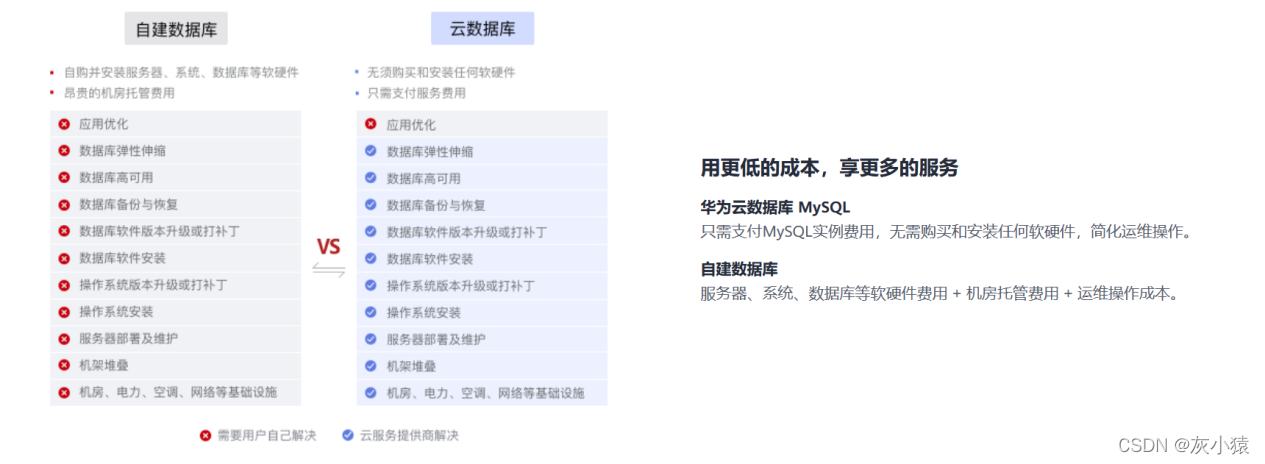Image resolution: width=1265 pixels, height=464 pixels.
Task: Click 数据库软件安装 text in 云数据库 list
Action: pos(430,259)
